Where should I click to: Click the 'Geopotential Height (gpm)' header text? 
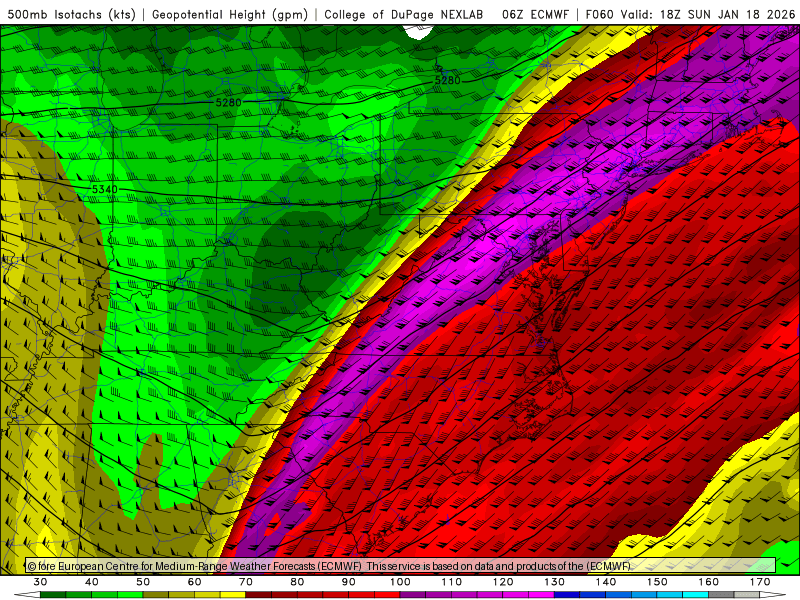(230, 14)
